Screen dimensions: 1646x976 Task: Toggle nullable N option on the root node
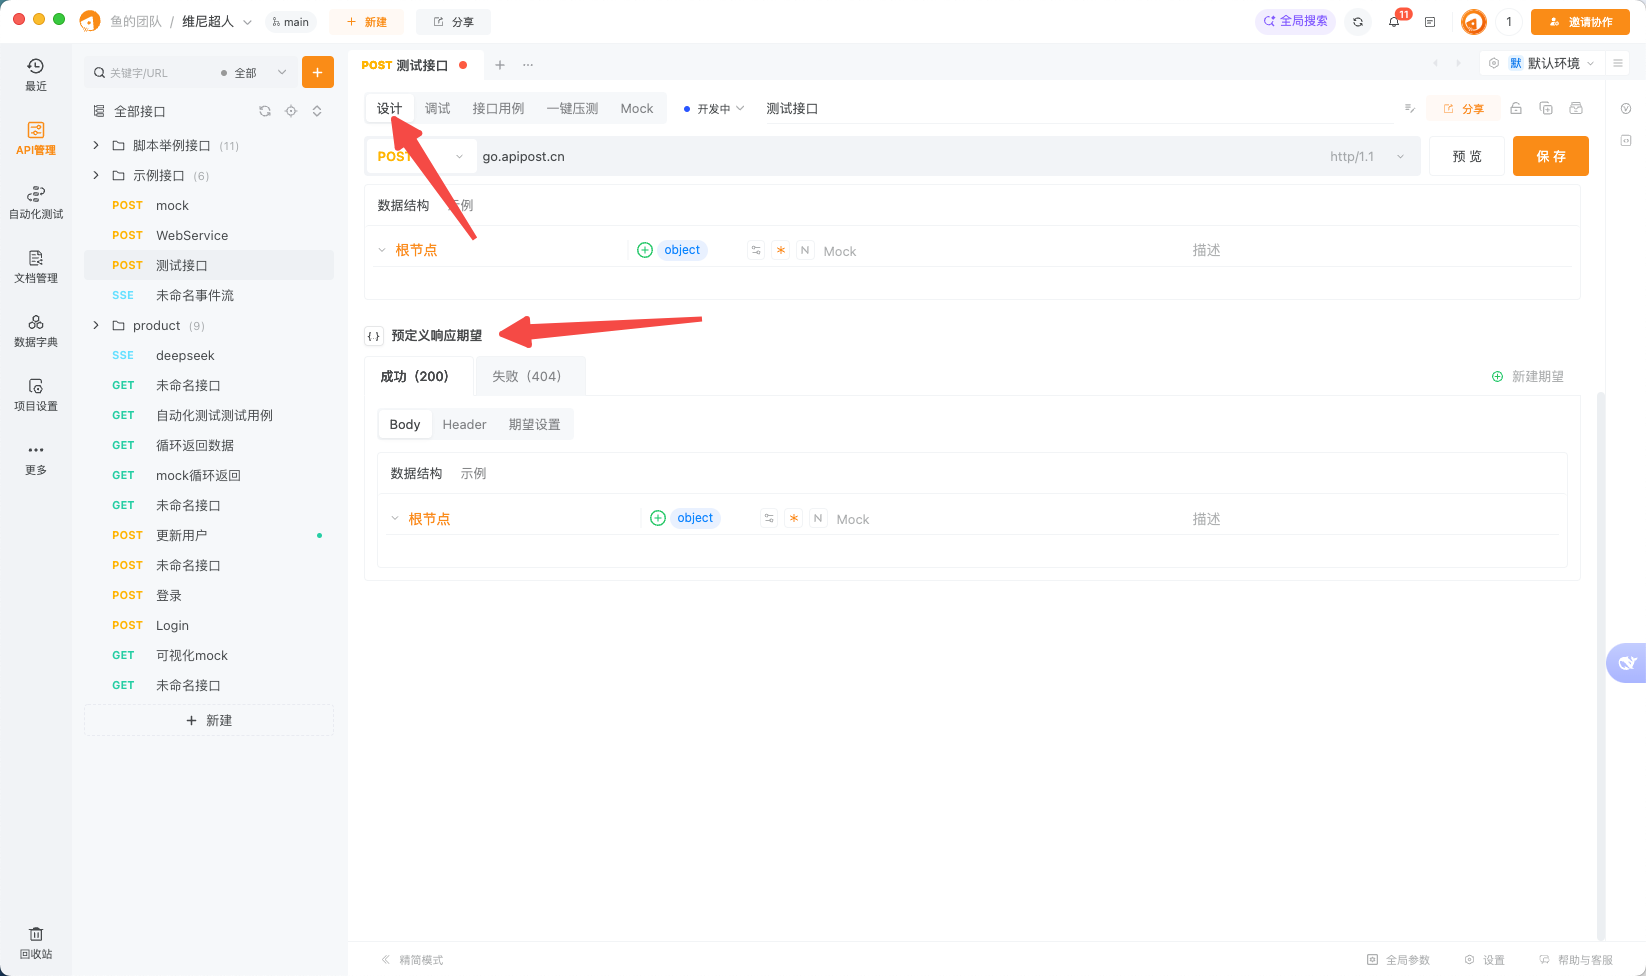point(805,250)
